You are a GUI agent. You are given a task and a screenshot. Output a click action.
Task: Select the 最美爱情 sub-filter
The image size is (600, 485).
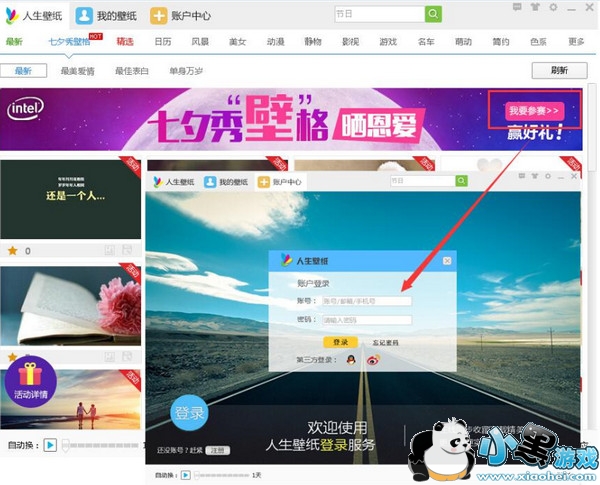coord(78,71)
